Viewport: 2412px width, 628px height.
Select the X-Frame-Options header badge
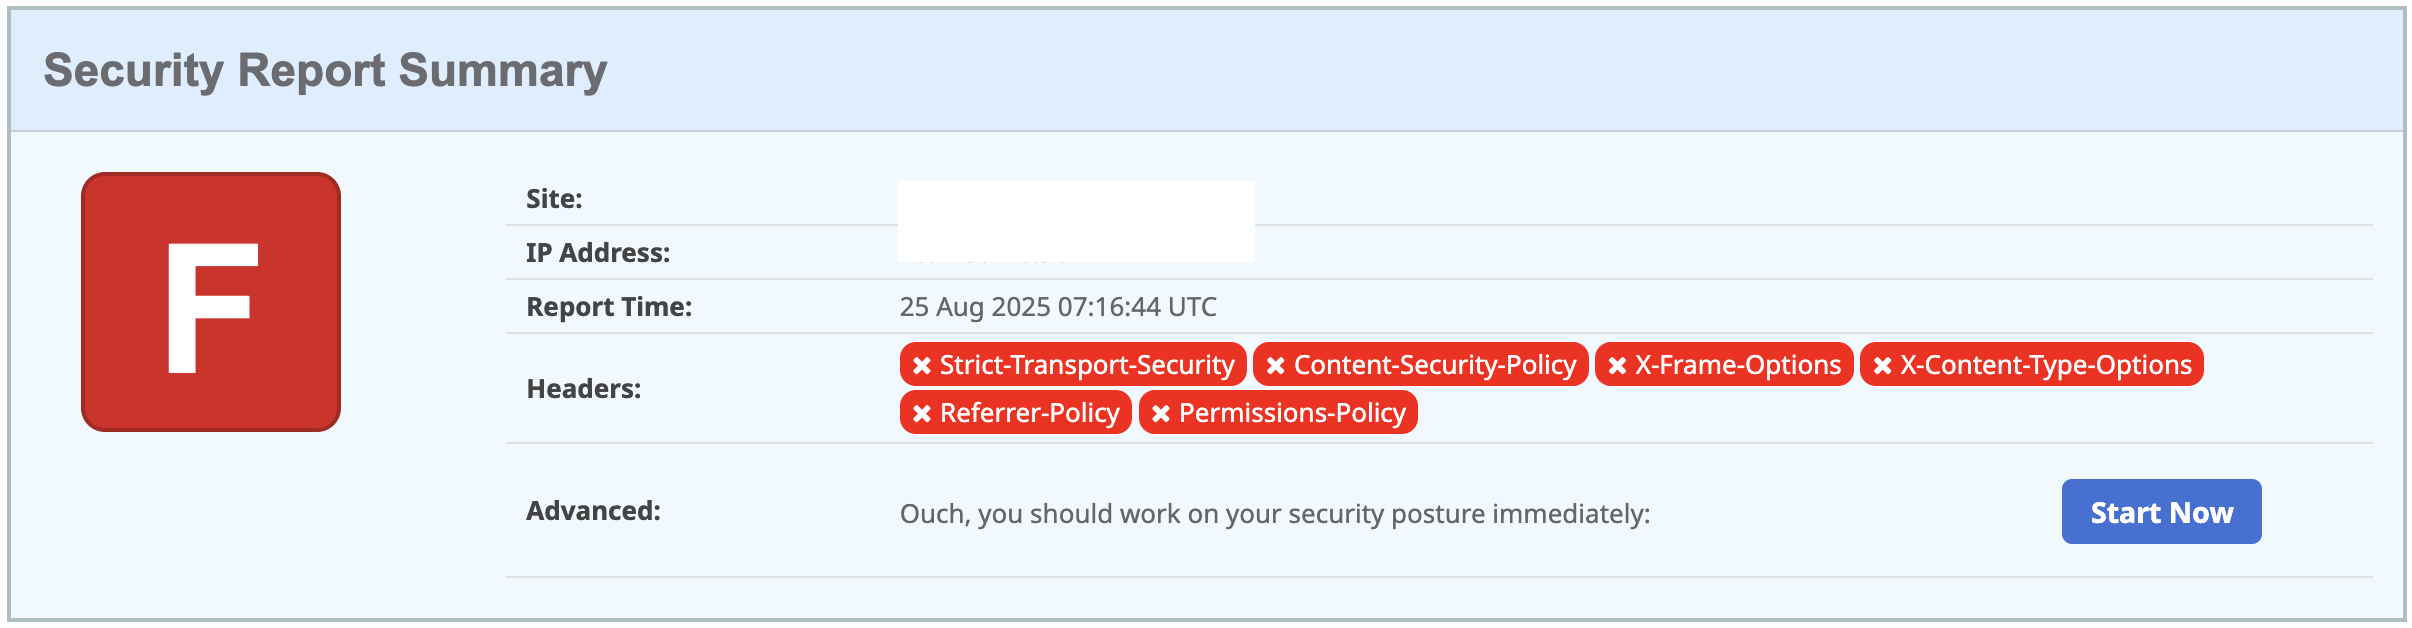coord(1737,365)
